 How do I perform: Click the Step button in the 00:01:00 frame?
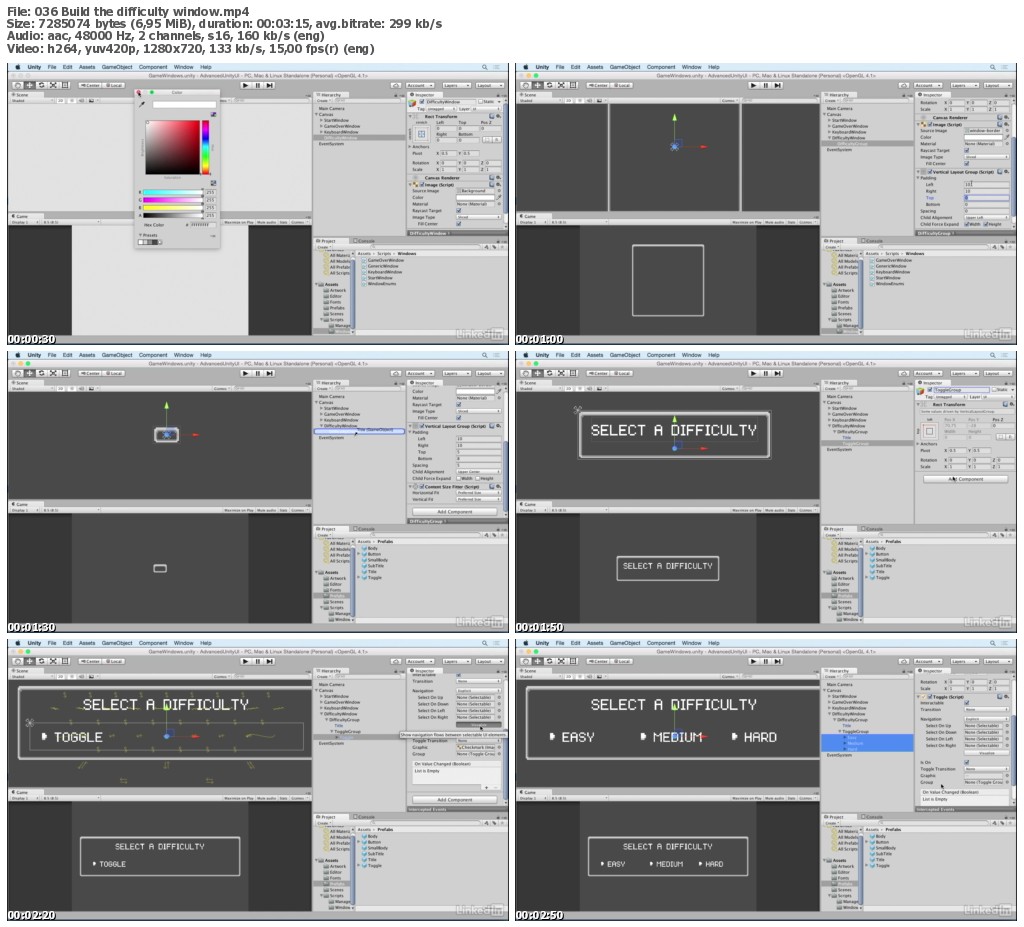(x=778, y=85)
